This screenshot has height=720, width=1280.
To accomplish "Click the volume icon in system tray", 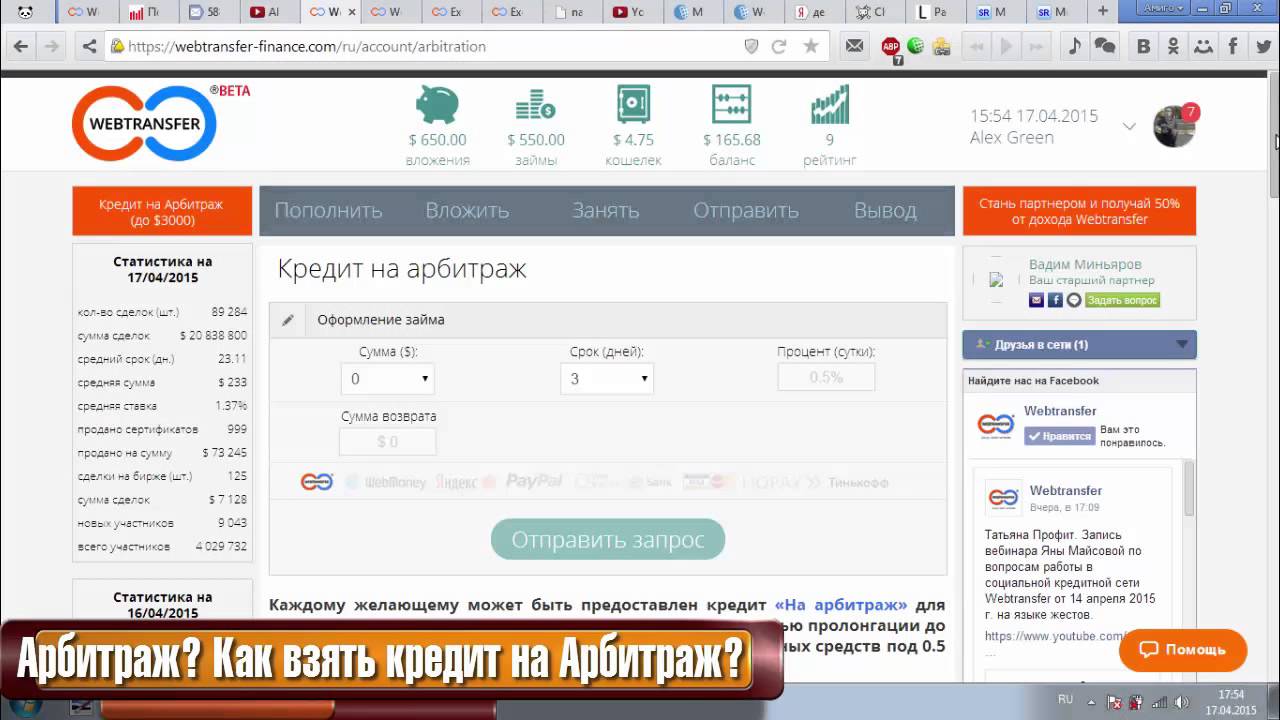I will [1181, 703].
